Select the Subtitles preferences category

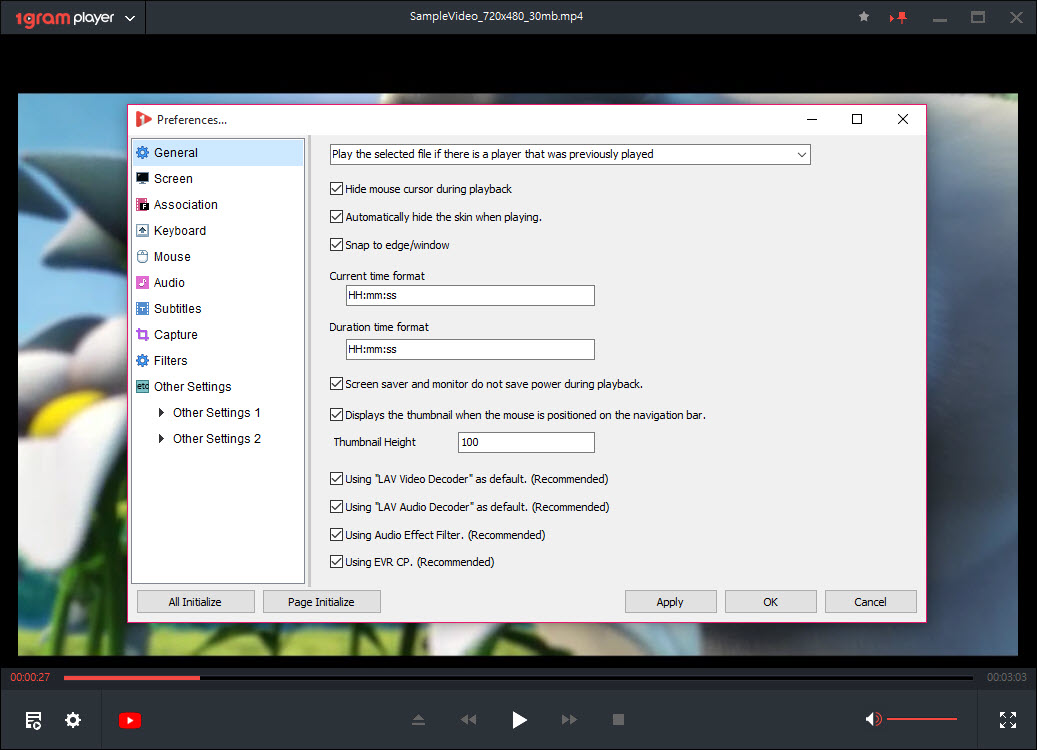click(177, 309)
